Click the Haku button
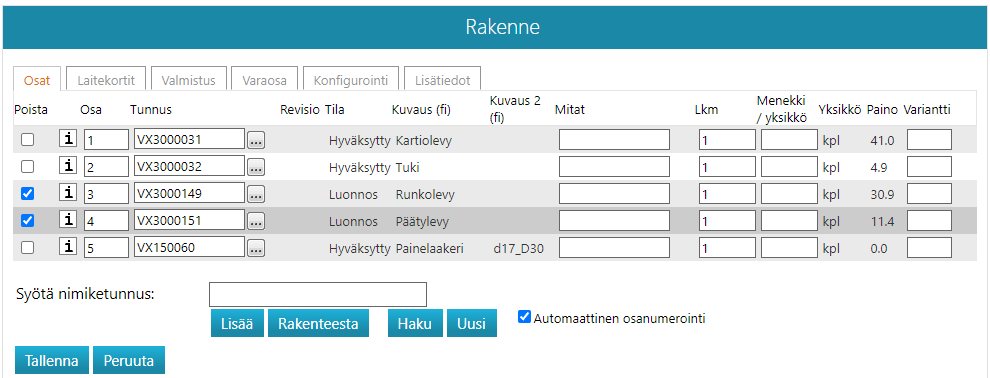Image resolution: width=990 pixels, height=378 pixels. 415,324
